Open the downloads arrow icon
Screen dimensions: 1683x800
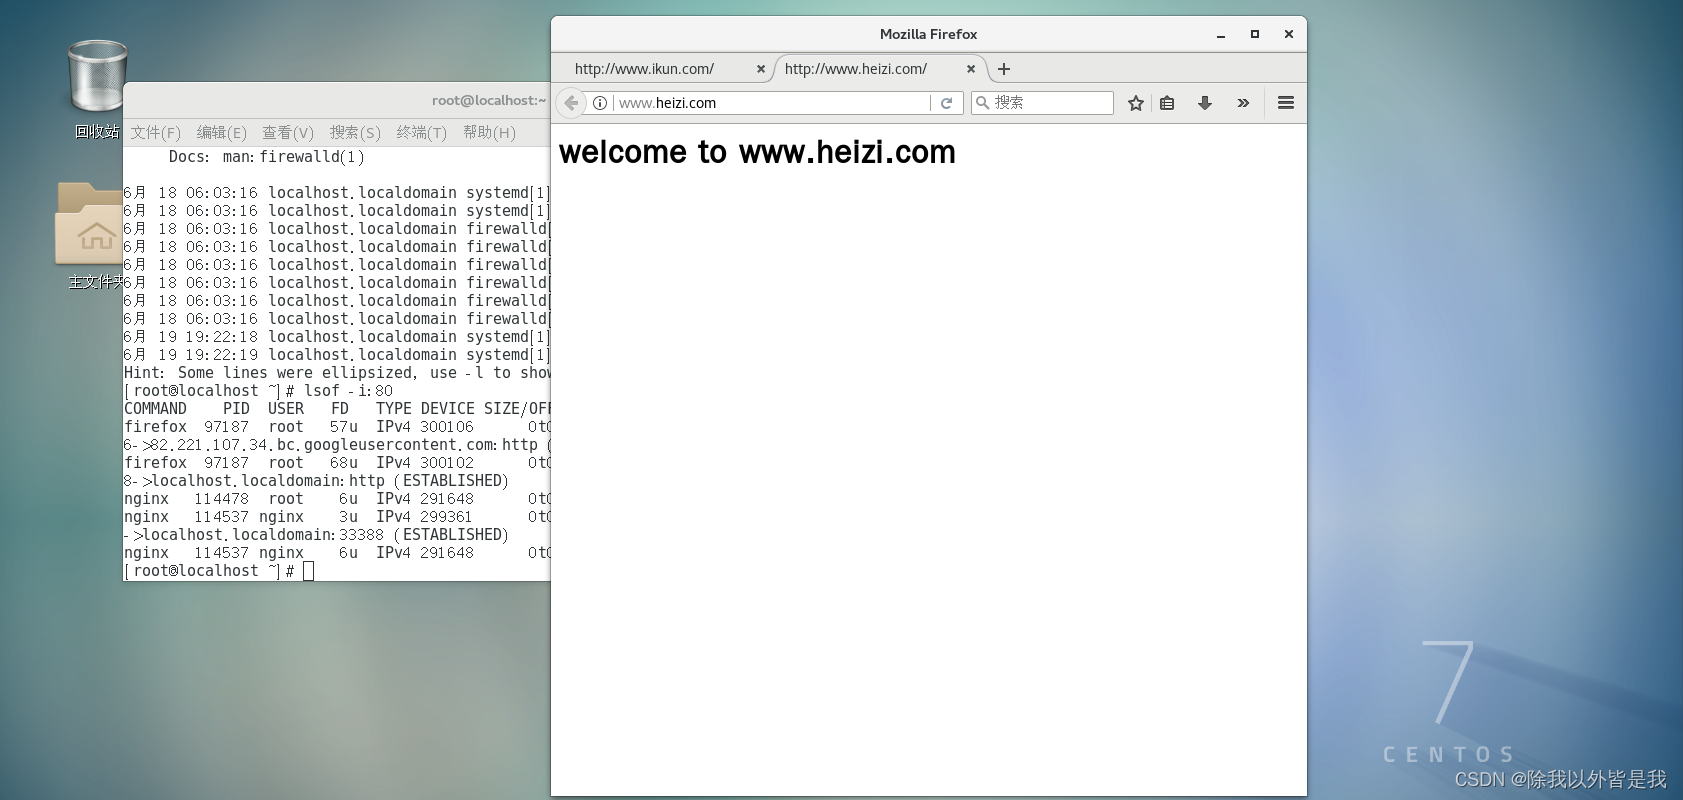coord(1205,103)
